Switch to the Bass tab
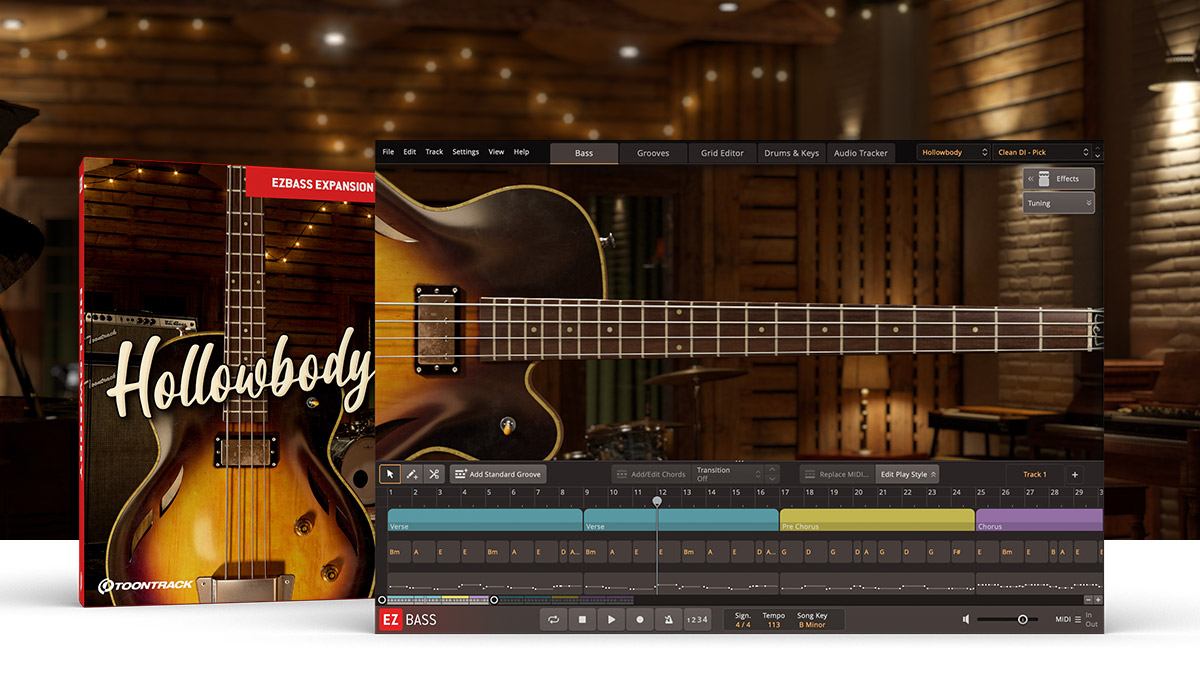 click(x=584, y=153)
